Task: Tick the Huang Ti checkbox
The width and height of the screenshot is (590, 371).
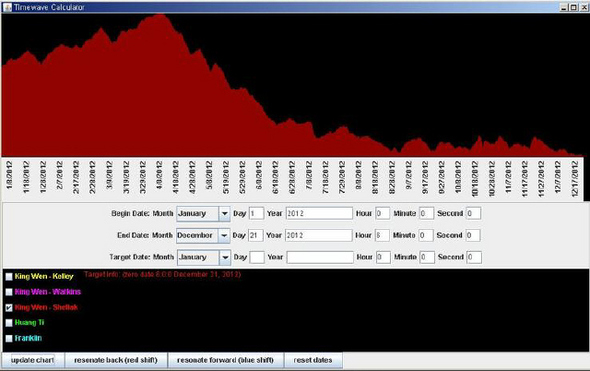Action: click(x=9, y=323)
